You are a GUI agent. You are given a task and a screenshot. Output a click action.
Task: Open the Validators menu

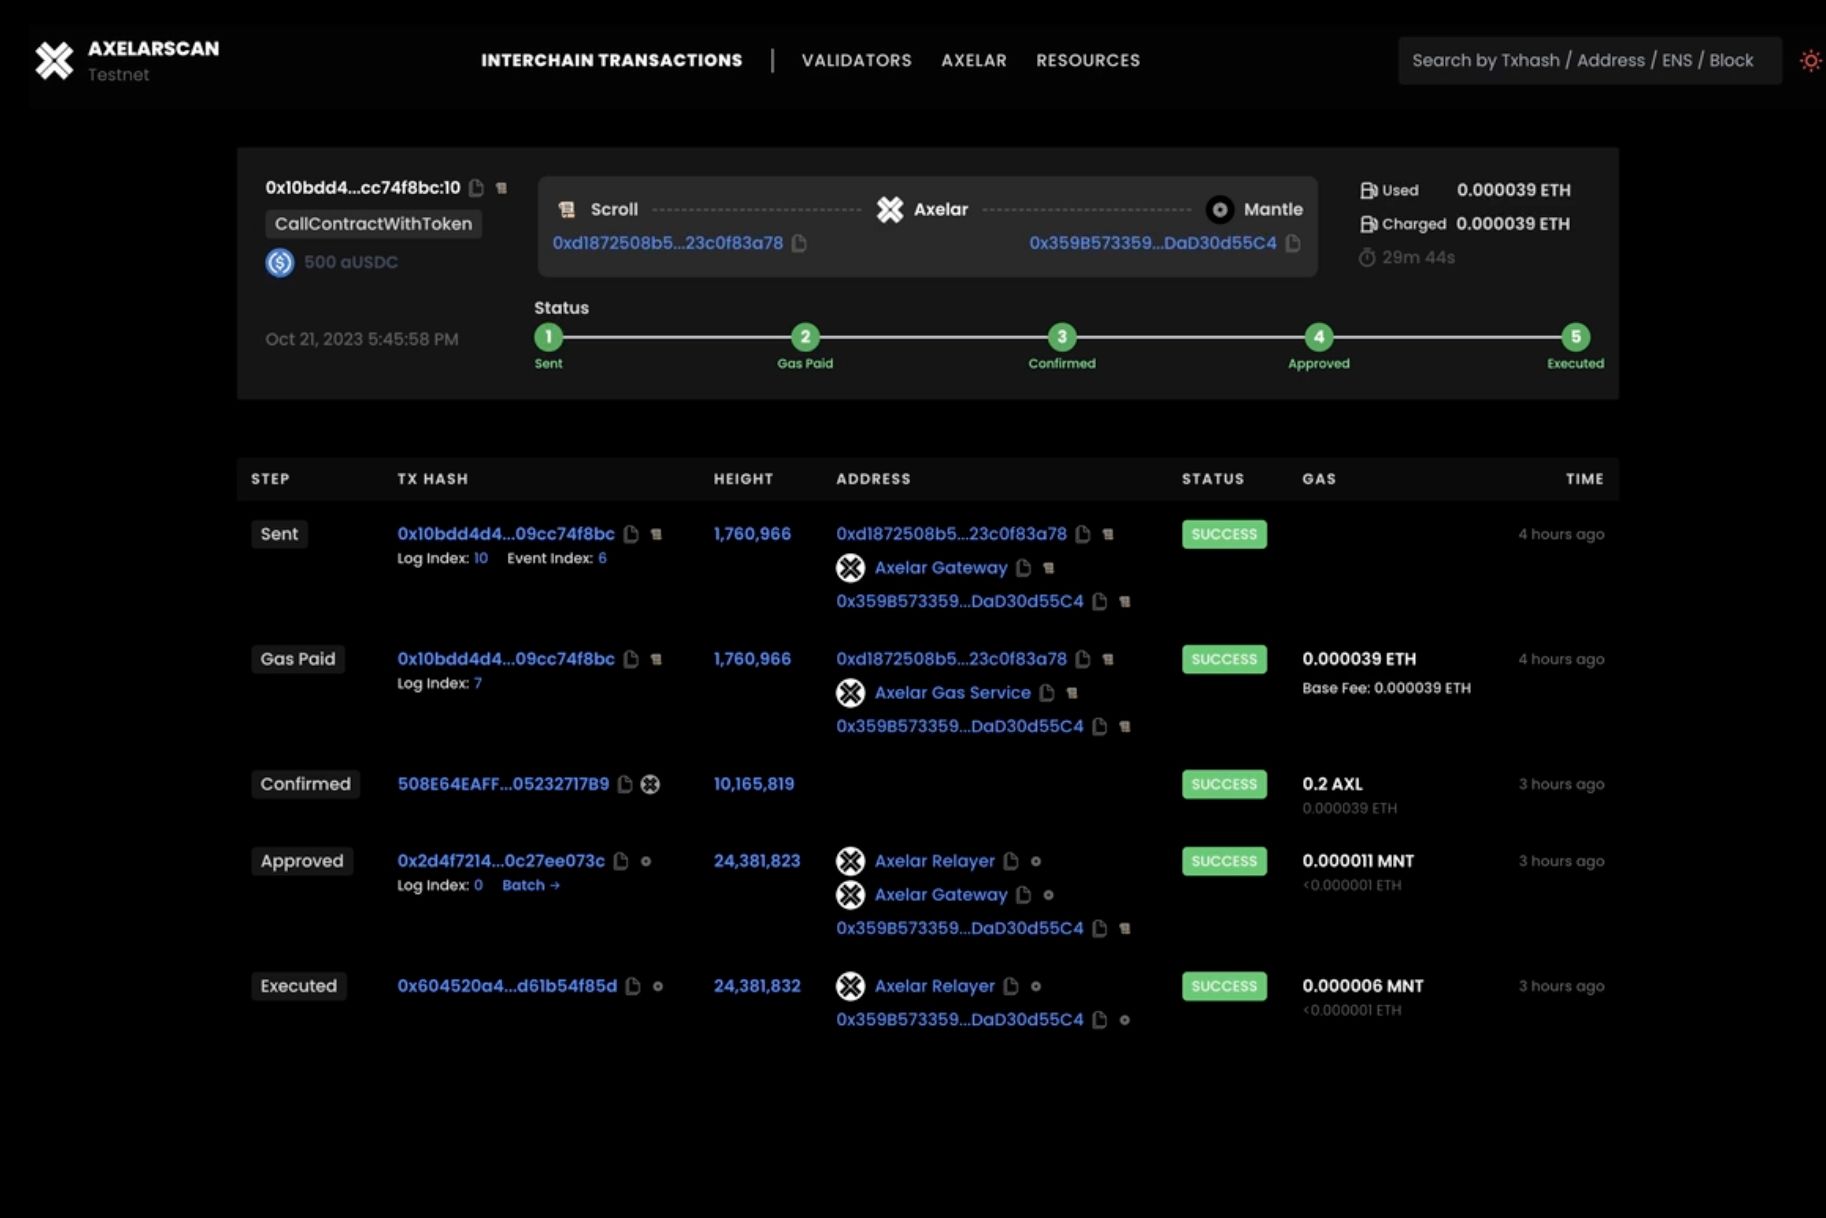tap(857, 61)
